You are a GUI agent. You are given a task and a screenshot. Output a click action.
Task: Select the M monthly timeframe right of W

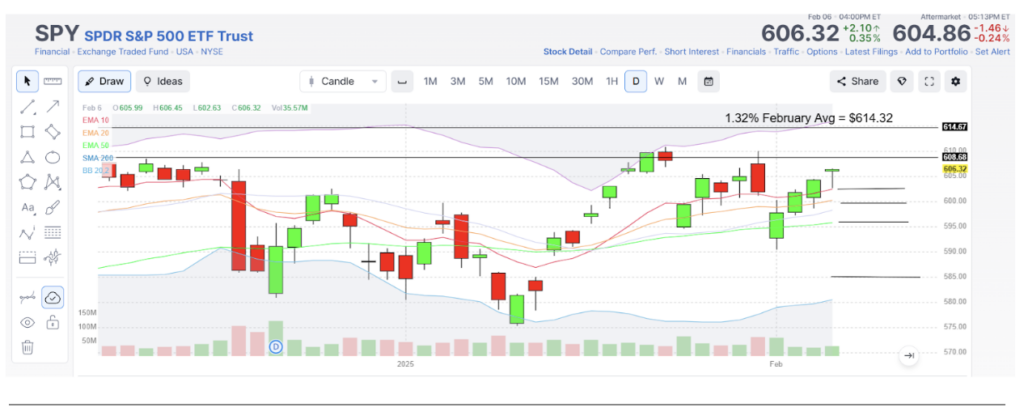[682, 82]
